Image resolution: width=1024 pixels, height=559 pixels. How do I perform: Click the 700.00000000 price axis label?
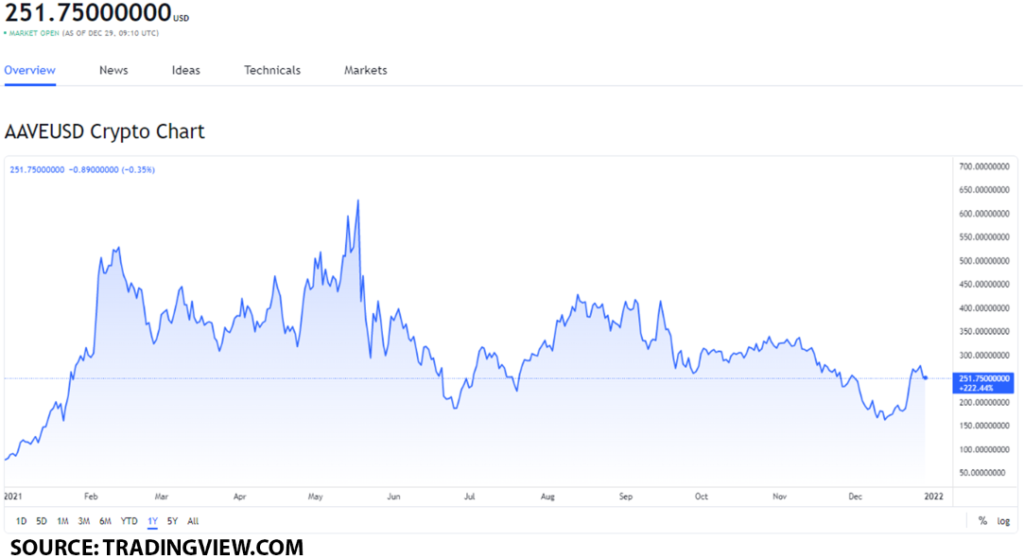pos(984,167)
